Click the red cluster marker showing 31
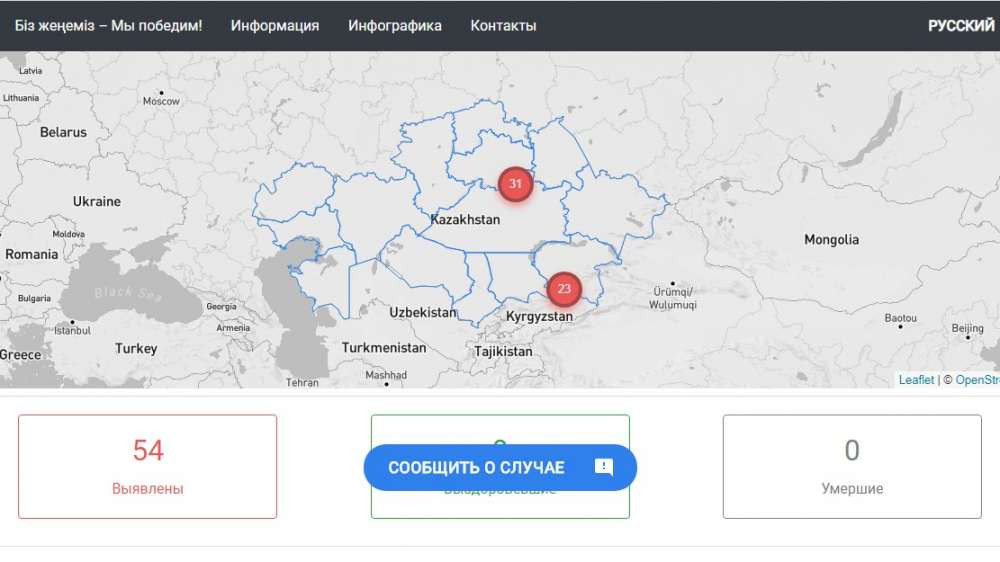Image resolution: width=1000 pixels, height=562 pixels. coord(515,184)
